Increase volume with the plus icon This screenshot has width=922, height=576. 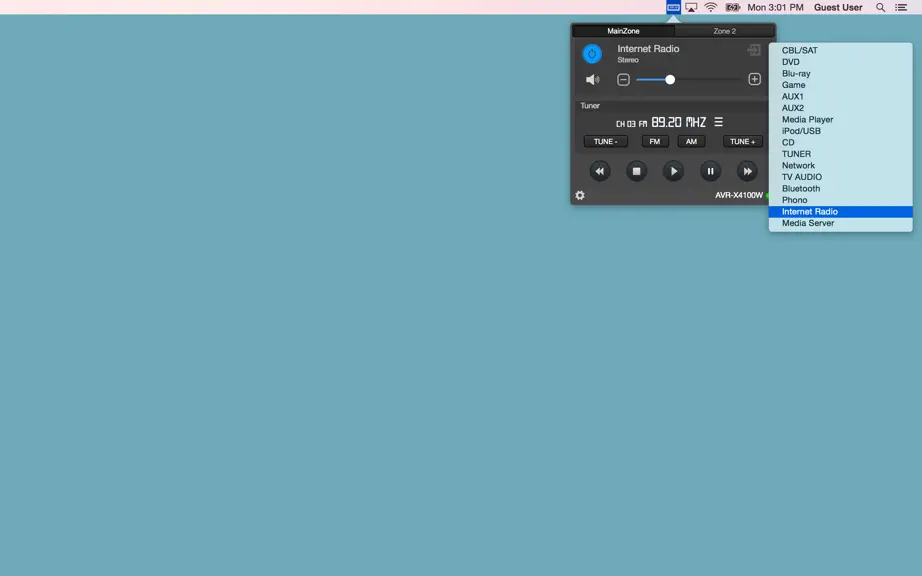754,79
